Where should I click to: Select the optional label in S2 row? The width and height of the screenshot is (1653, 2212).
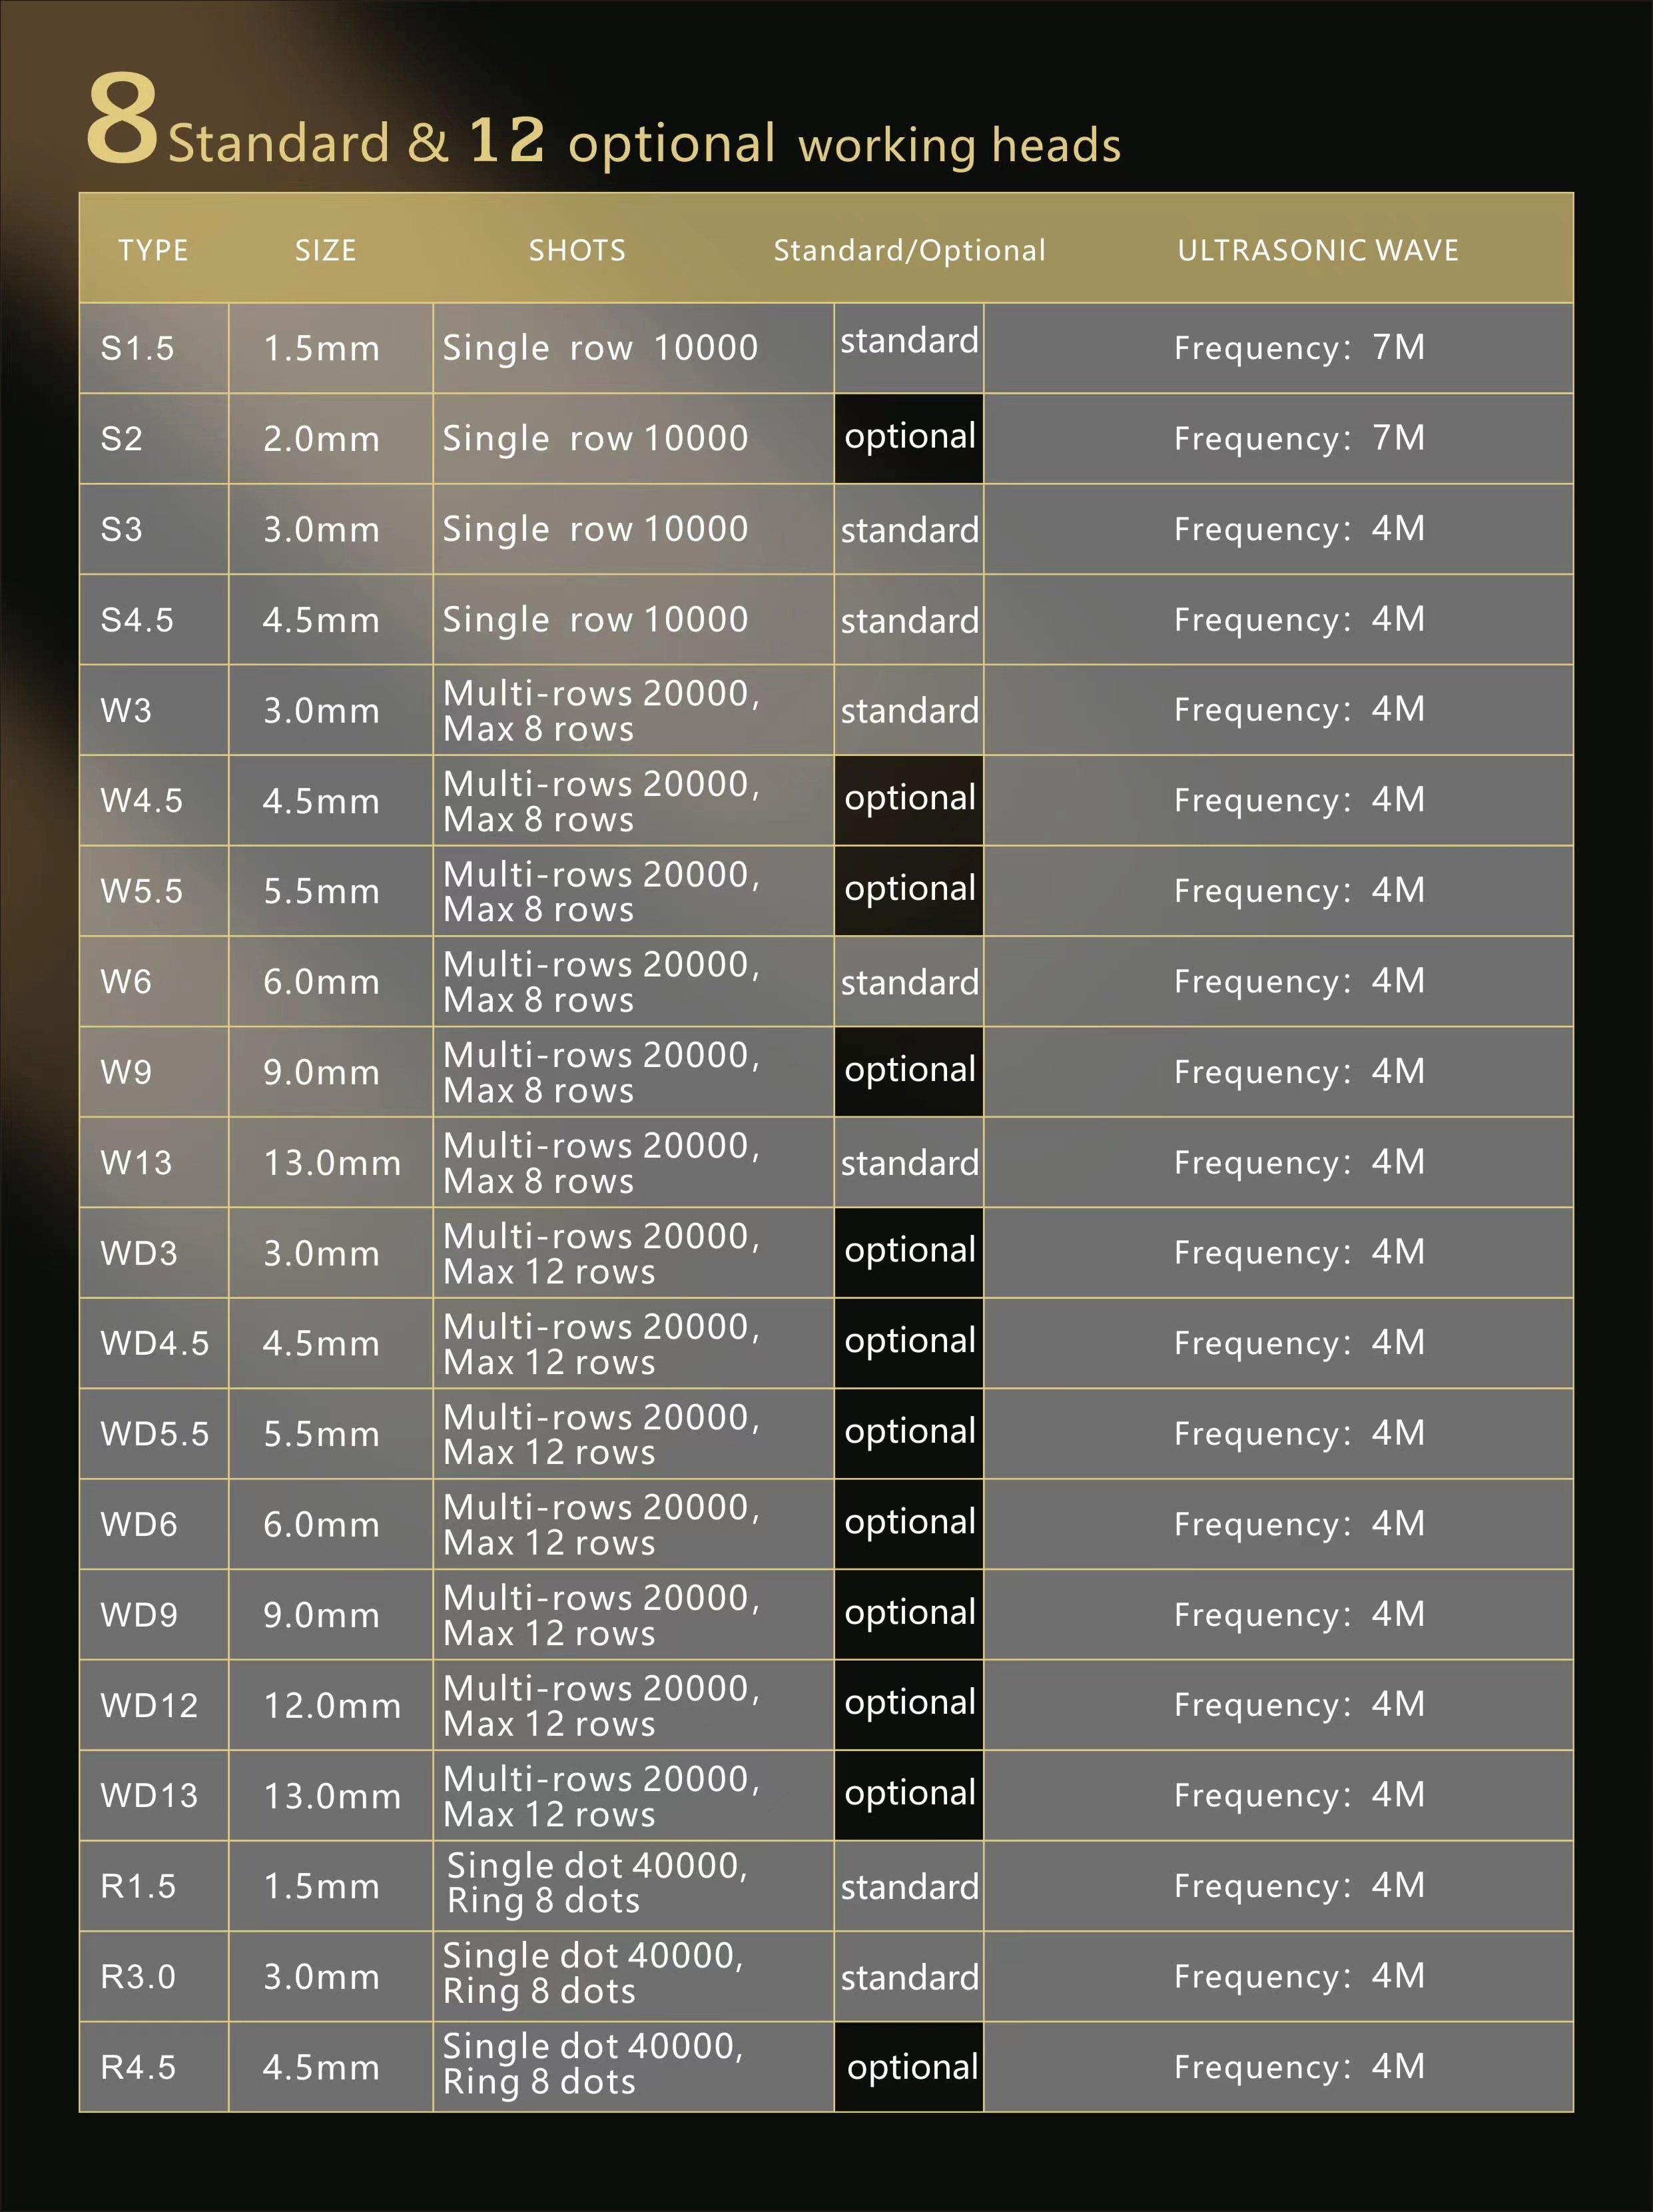coord(909,438)
